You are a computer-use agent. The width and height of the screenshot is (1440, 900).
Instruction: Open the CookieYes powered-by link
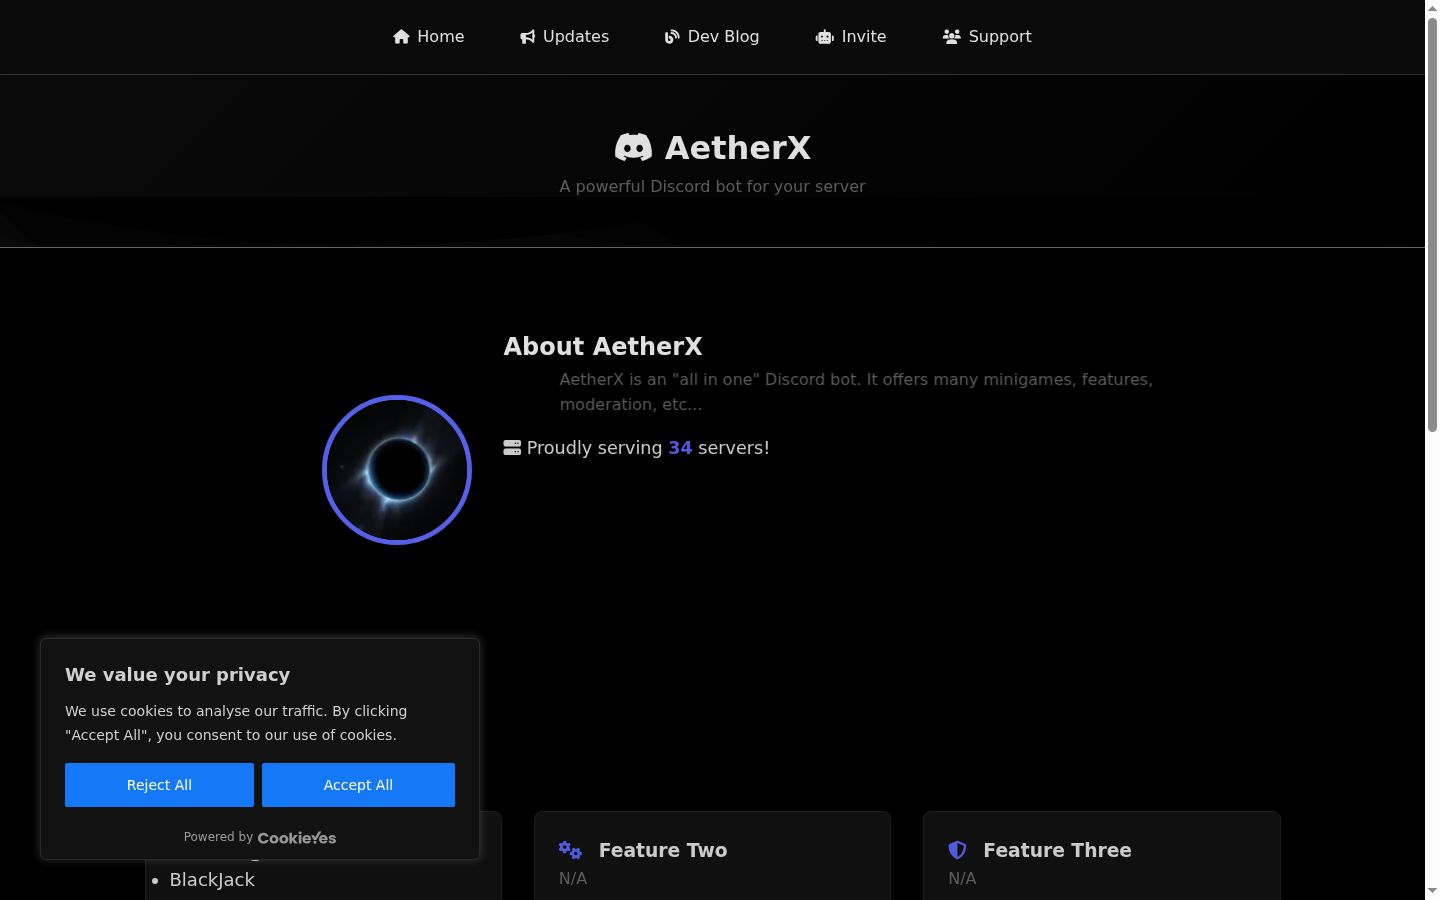[x=297, y=838]
